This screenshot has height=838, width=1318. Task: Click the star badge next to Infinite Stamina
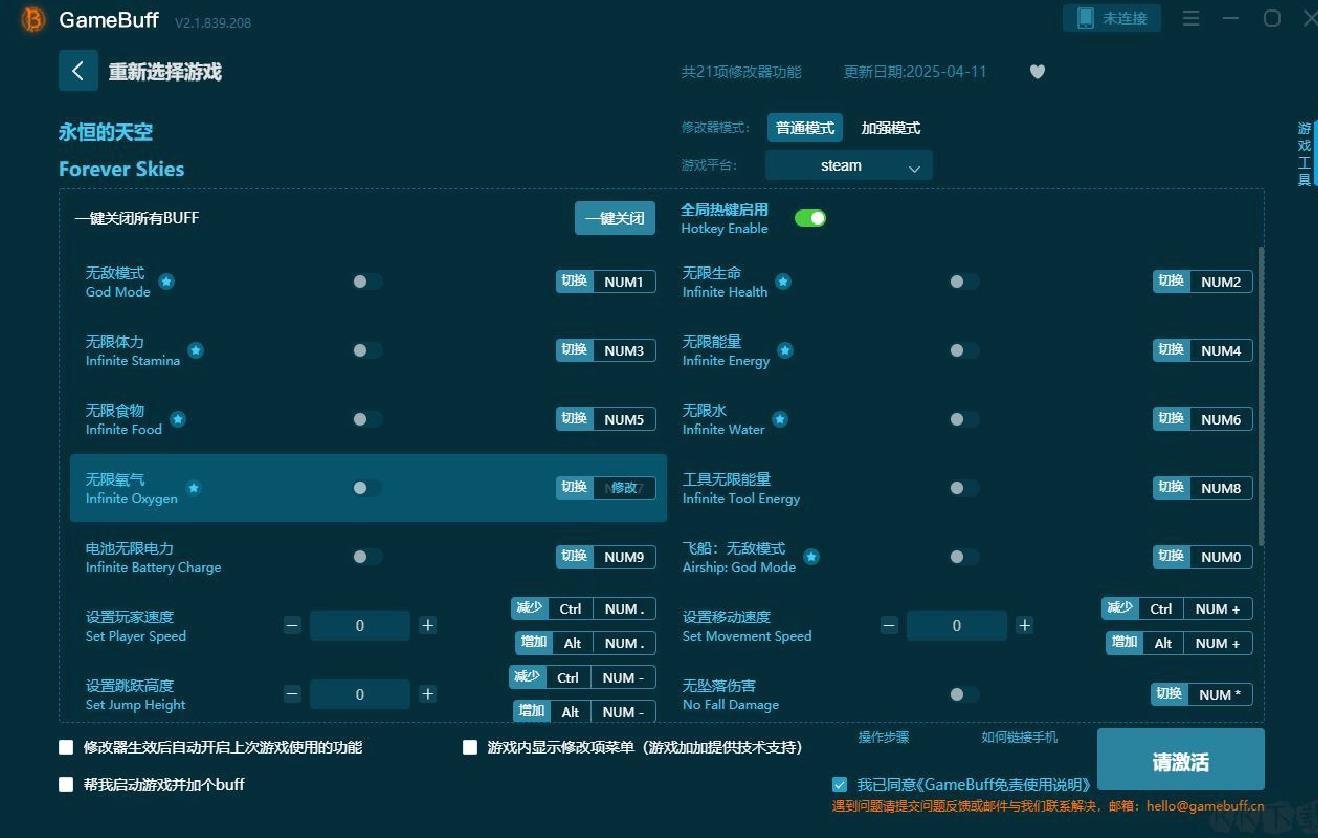pyautogui.click(x=196, y=351)
